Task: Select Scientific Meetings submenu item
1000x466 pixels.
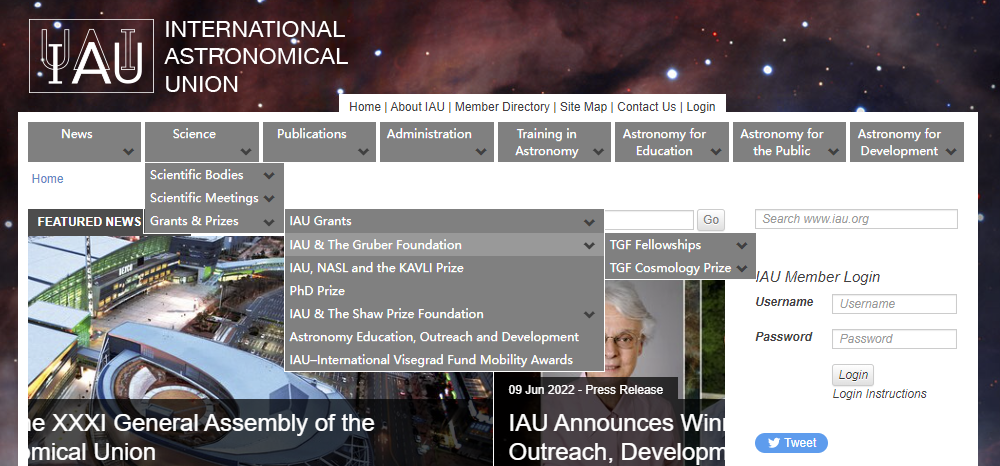Action: point(214,198)
